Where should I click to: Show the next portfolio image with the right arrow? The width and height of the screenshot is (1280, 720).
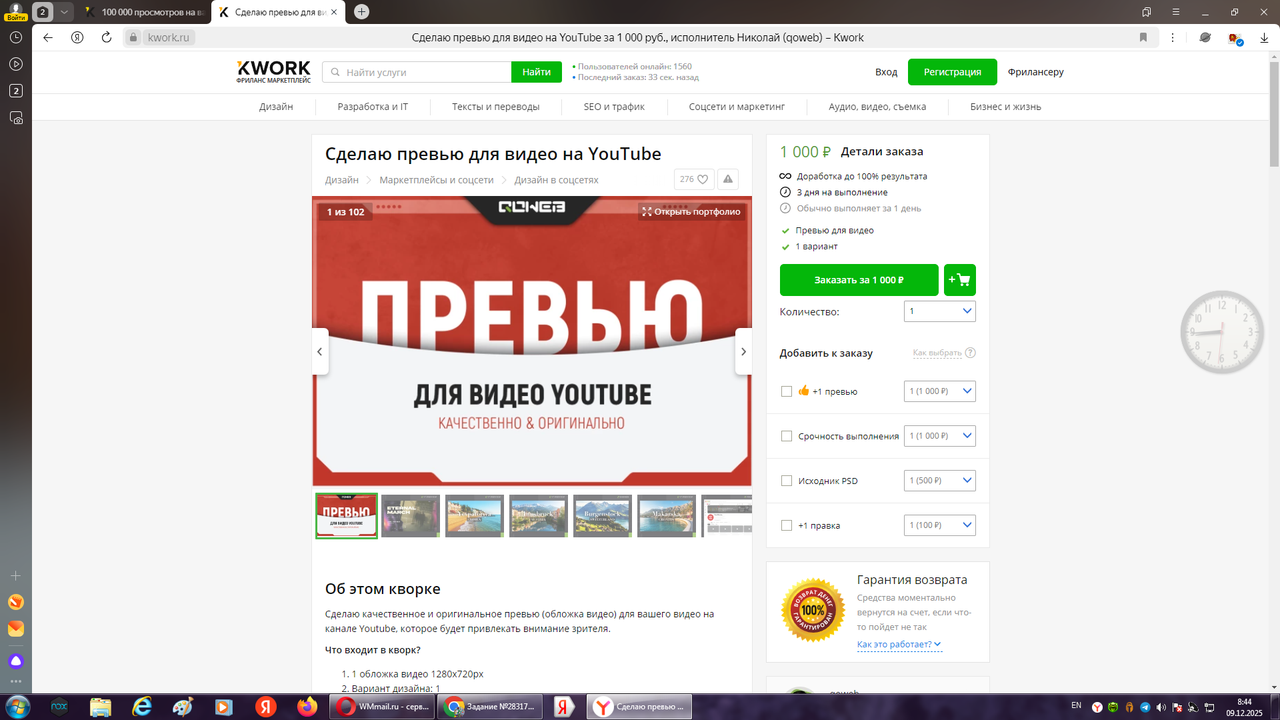pos(743,352)
